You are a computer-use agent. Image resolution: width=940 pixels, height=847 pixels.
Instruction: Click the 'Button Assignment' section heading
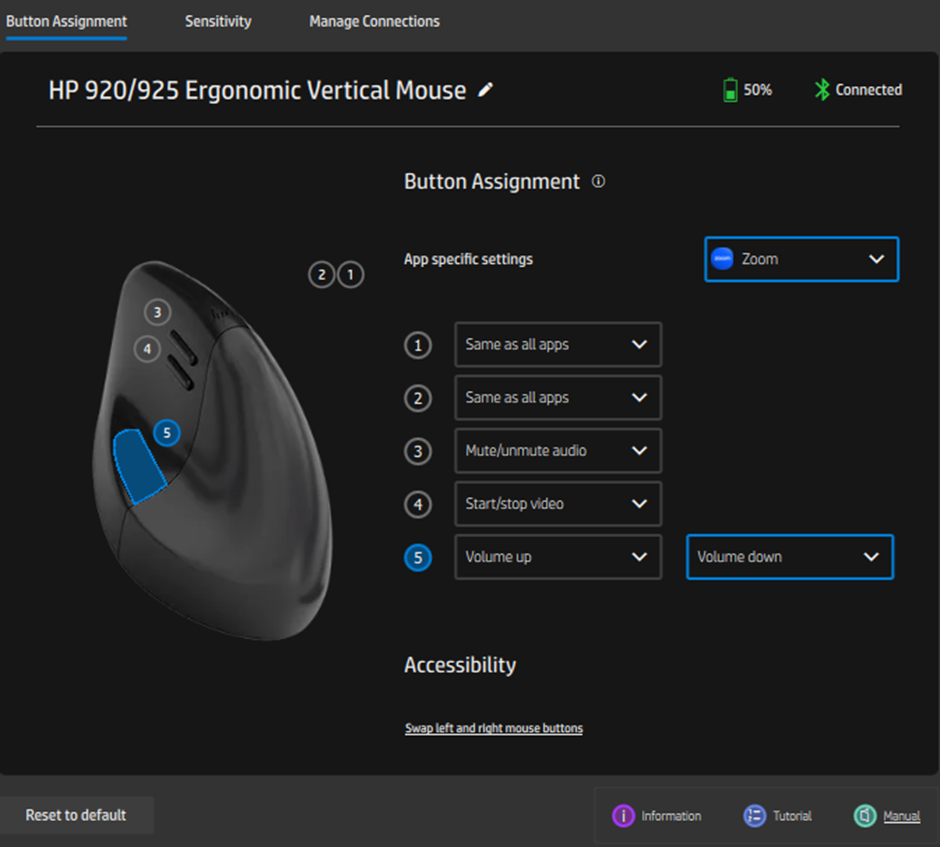[x=492, y=182]
